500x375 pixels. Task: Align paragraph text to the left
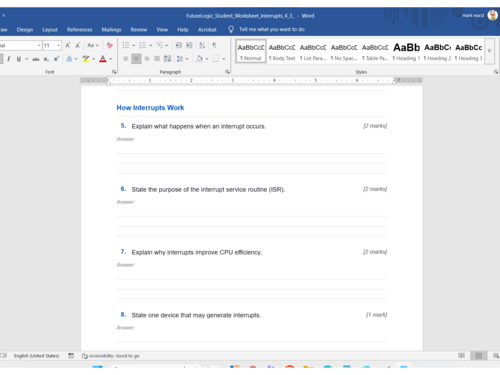tap(126, 59)
